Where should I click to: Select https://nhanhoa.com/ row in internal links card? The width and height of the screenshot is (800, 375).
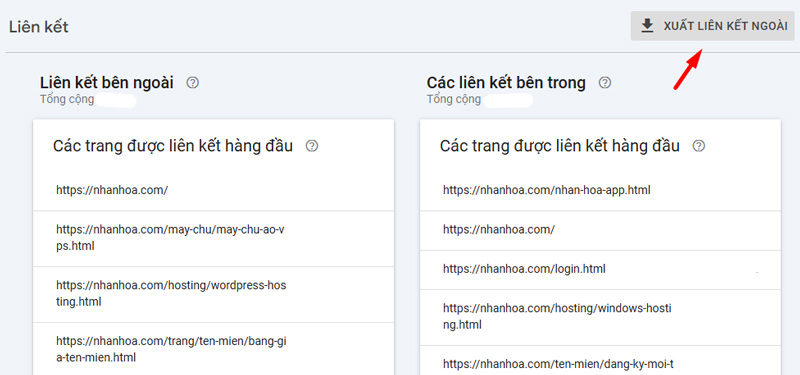(x=600, y=230)
